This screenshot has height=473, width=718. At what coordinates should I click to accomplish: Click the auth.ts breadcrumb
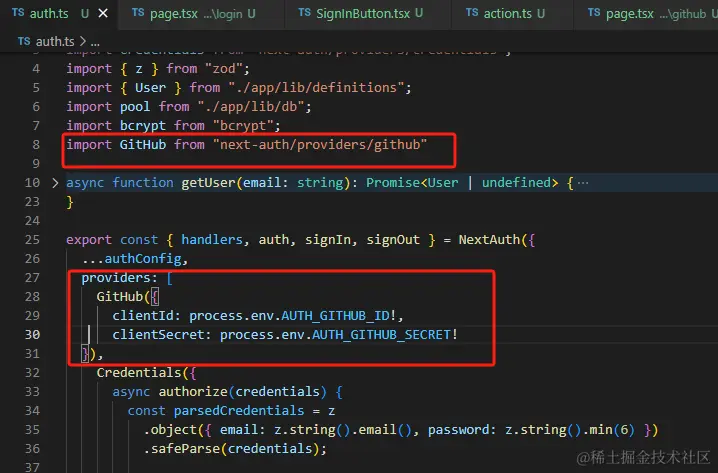click(x=55, y=42)
